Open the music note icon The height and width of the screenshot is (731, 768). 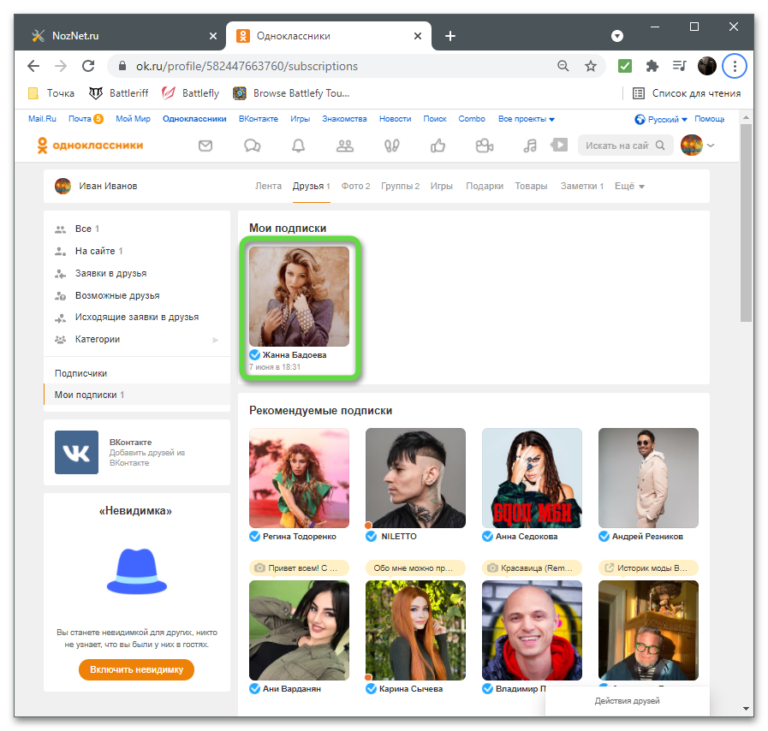point(530,146)
